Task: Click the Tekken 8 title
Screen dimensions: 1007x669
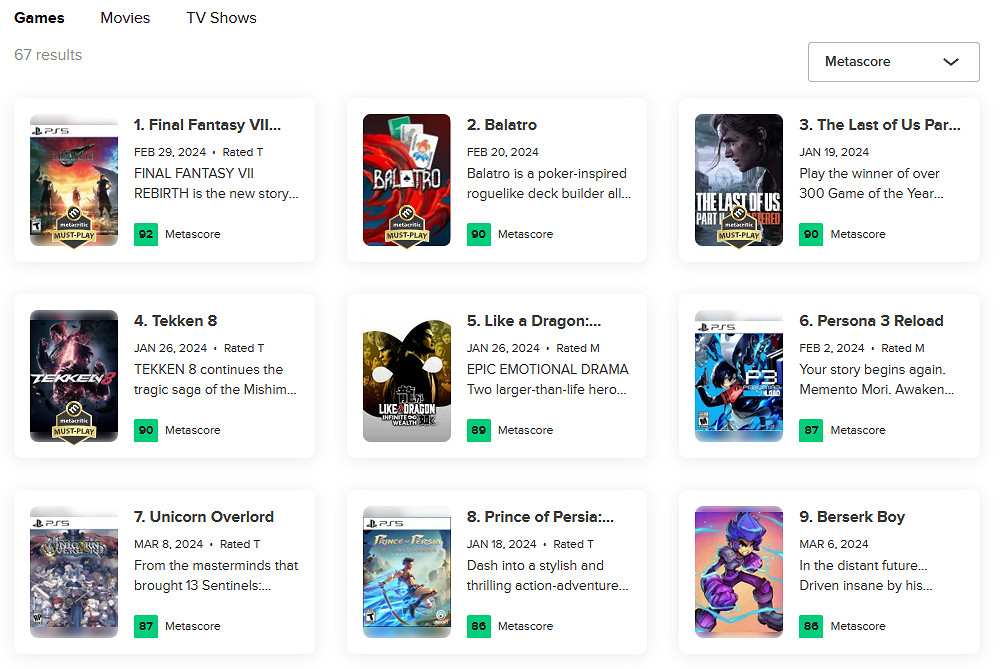Action: tap(175, 321)
